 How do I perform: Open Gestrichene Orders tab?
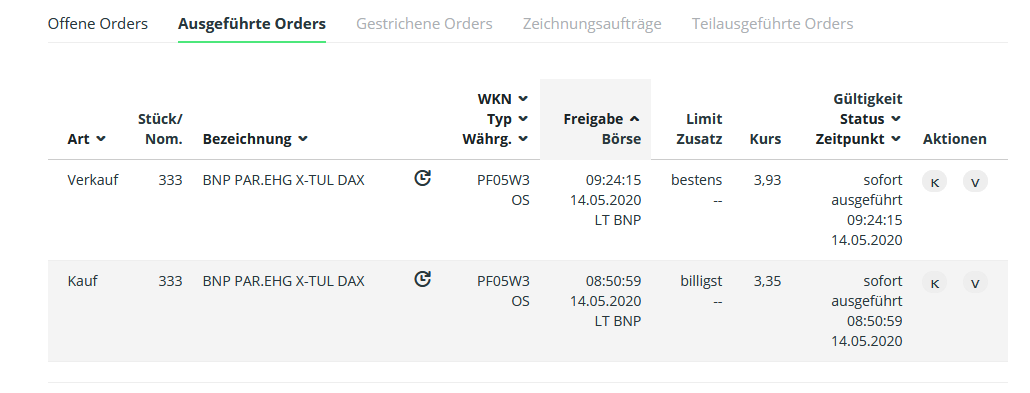[x=424, y=24]
